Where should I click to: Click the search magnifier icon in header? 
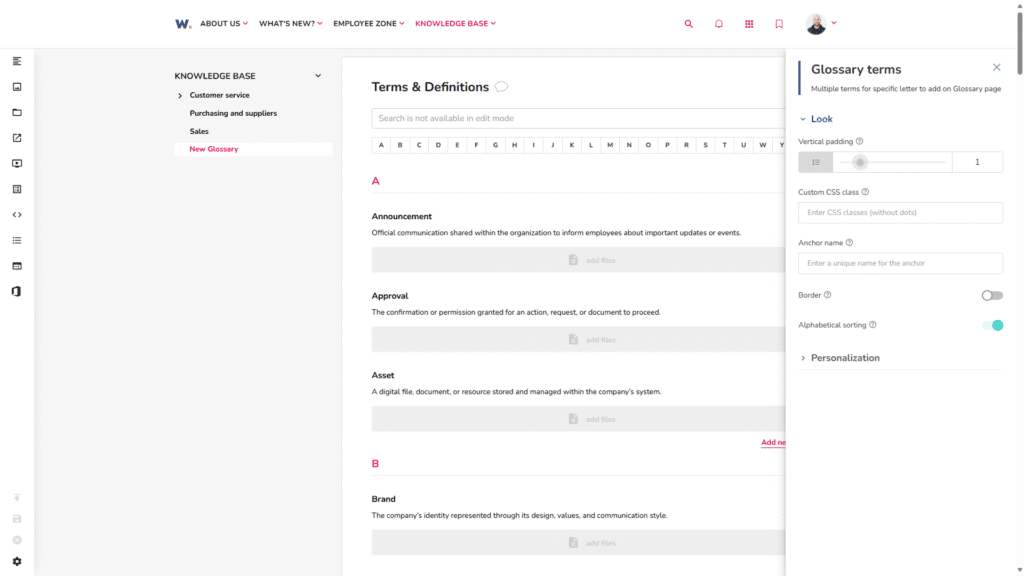click(x=688, y=24)
